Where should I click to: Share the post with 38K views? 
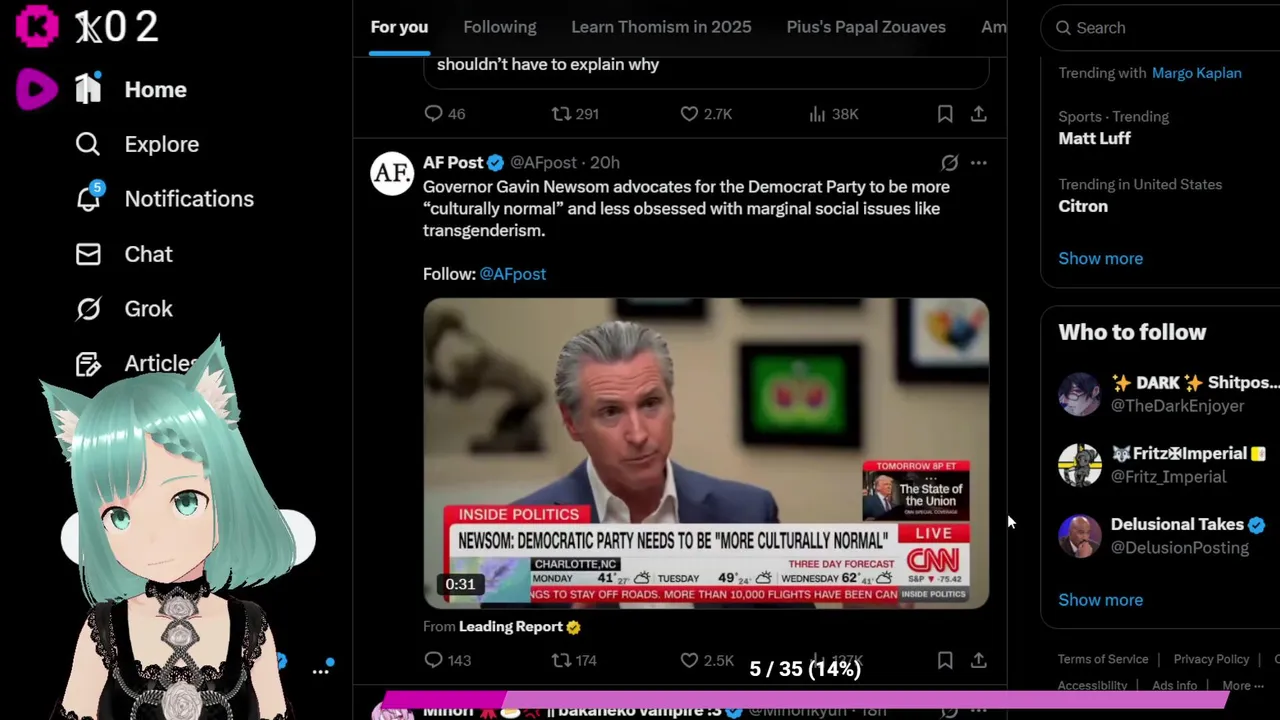(979, 114)
